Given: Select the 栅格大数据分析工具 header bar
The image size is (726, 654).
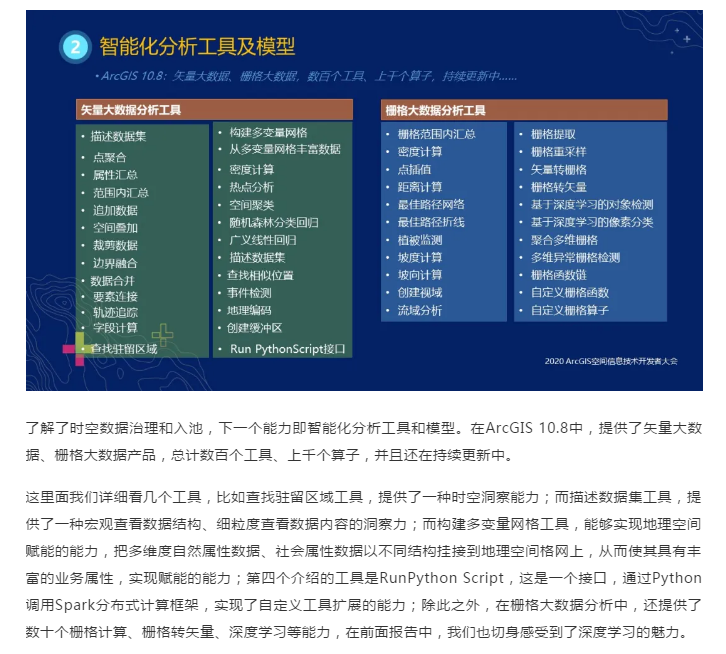Looking at the screenshot, I should click(x=524, y=110).
